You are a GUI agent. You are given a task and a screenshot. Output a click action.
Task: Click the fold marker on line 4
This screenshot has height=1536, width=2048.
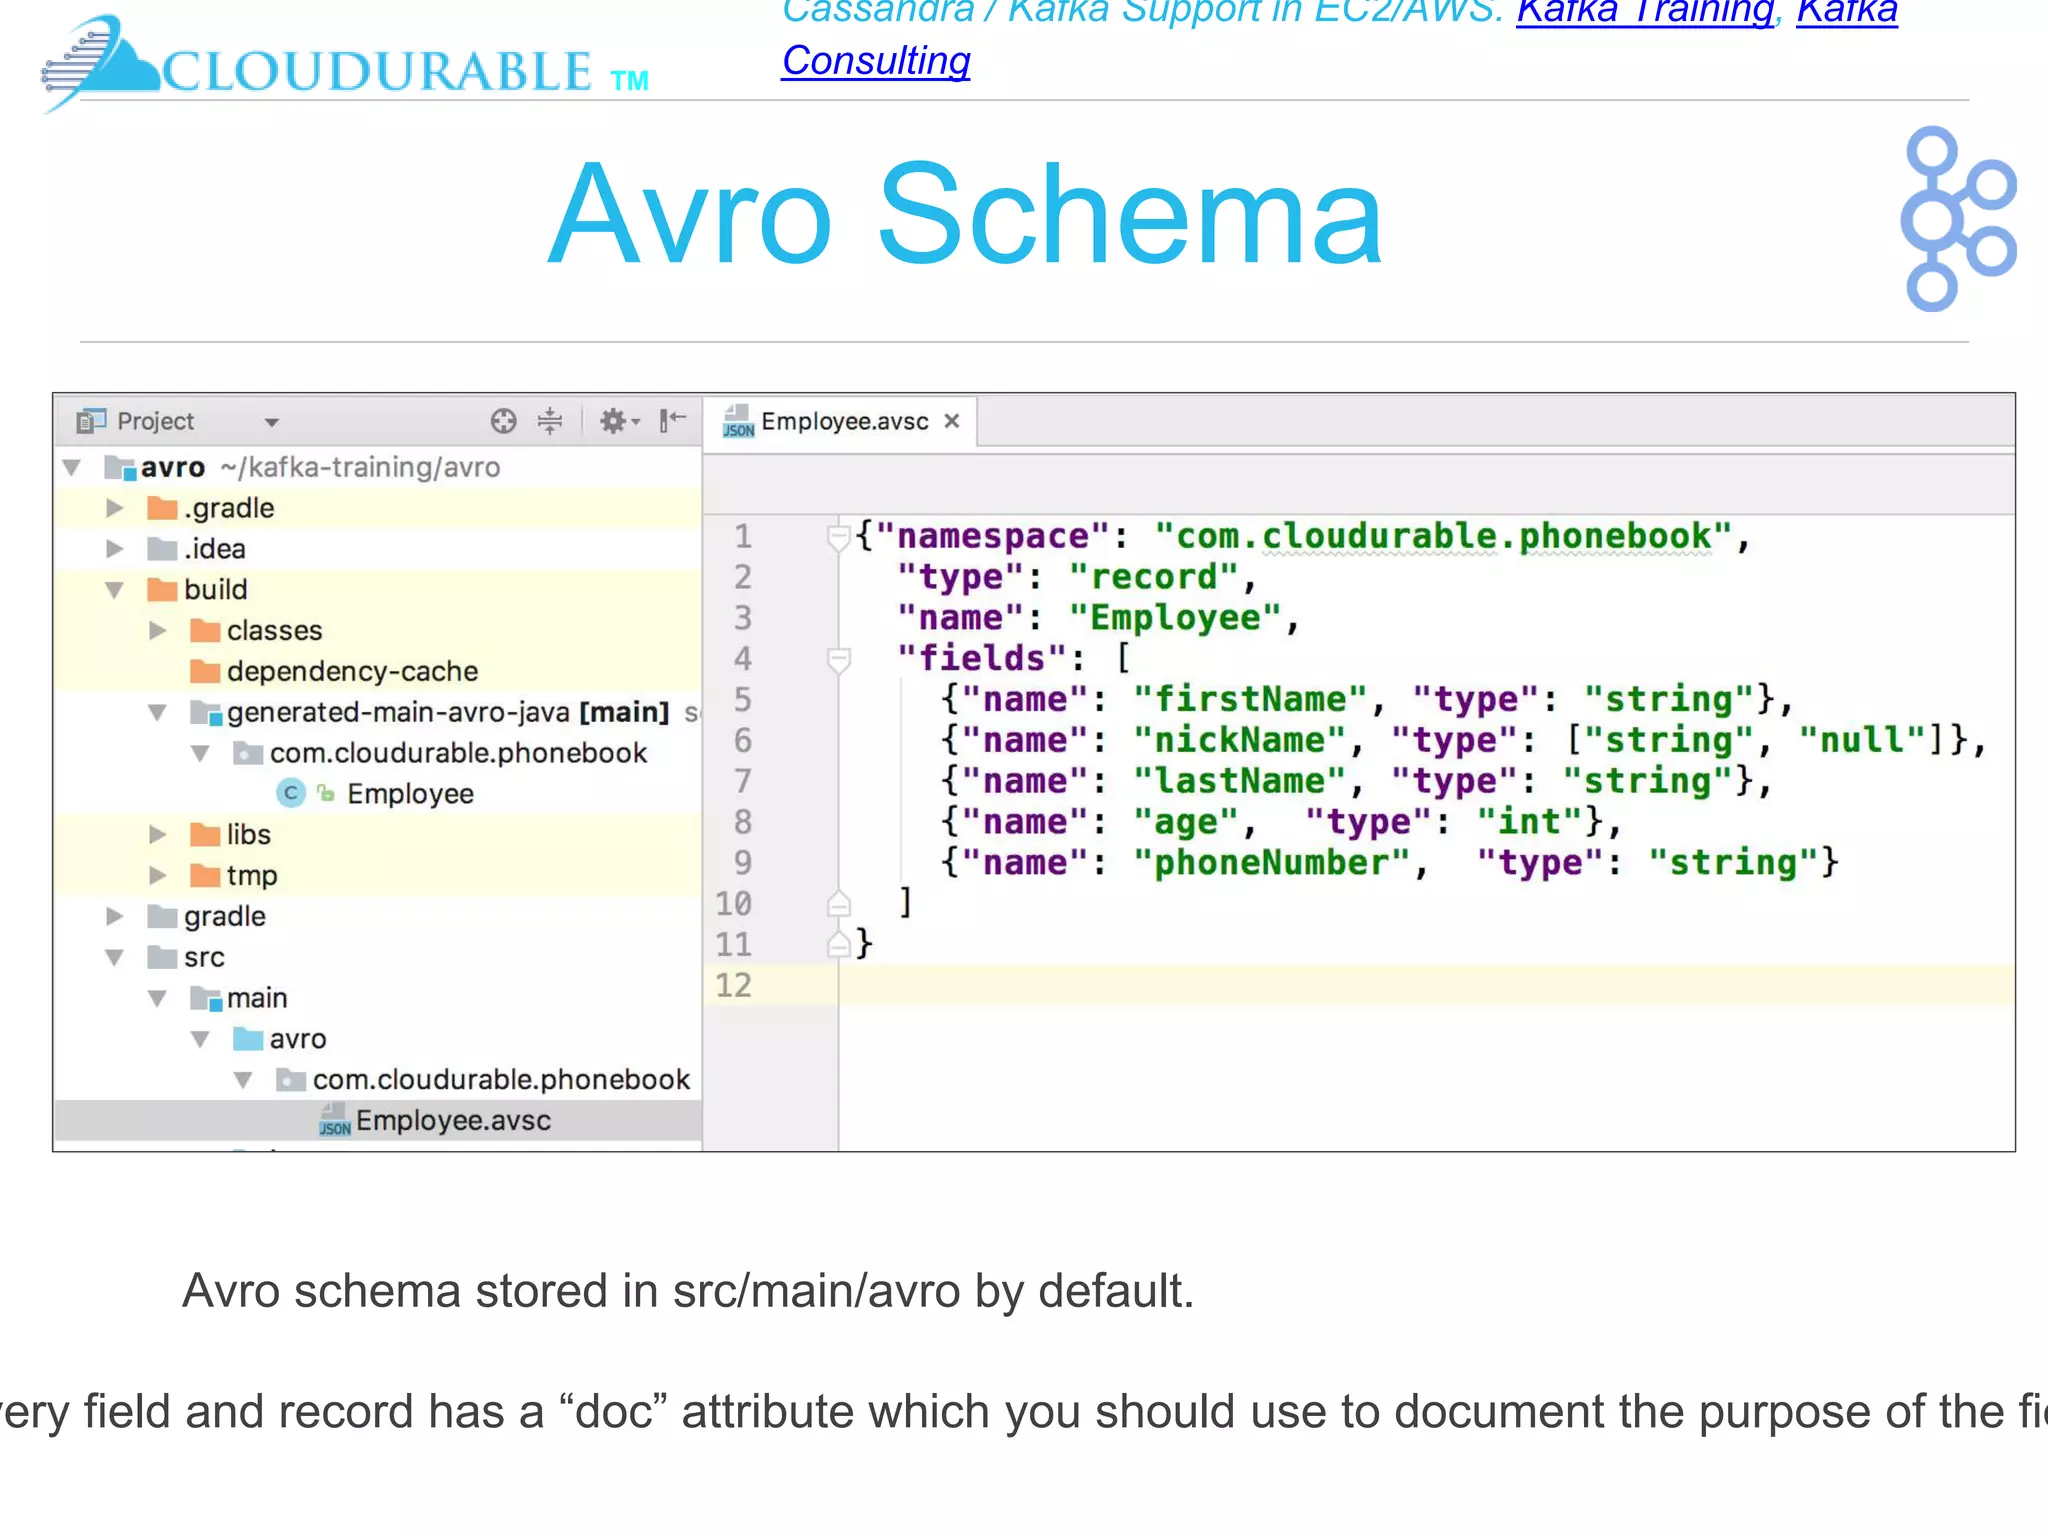click(838, 659)
